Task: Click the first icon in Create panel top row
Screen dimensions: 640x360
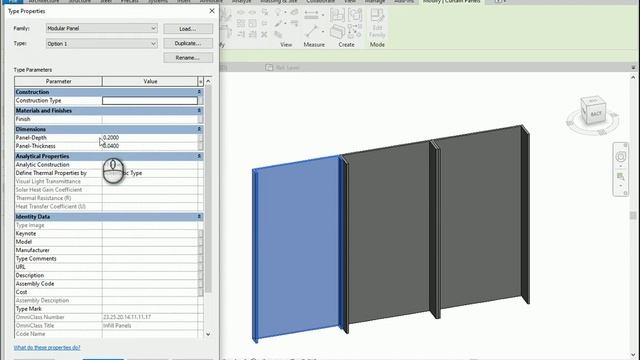Action: click(x=338, y=15)
